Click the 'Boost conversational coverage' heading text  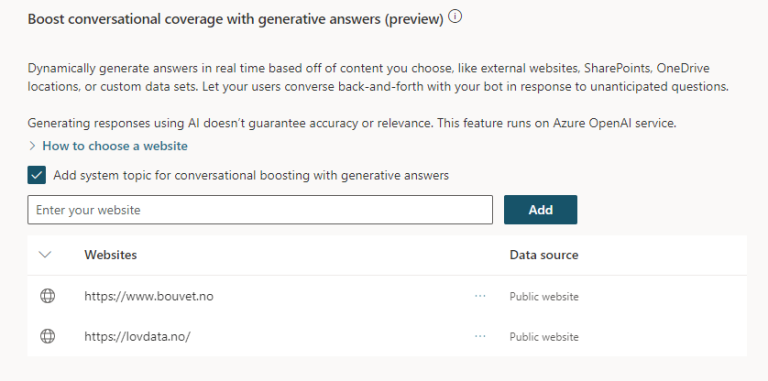pos(236,19)
